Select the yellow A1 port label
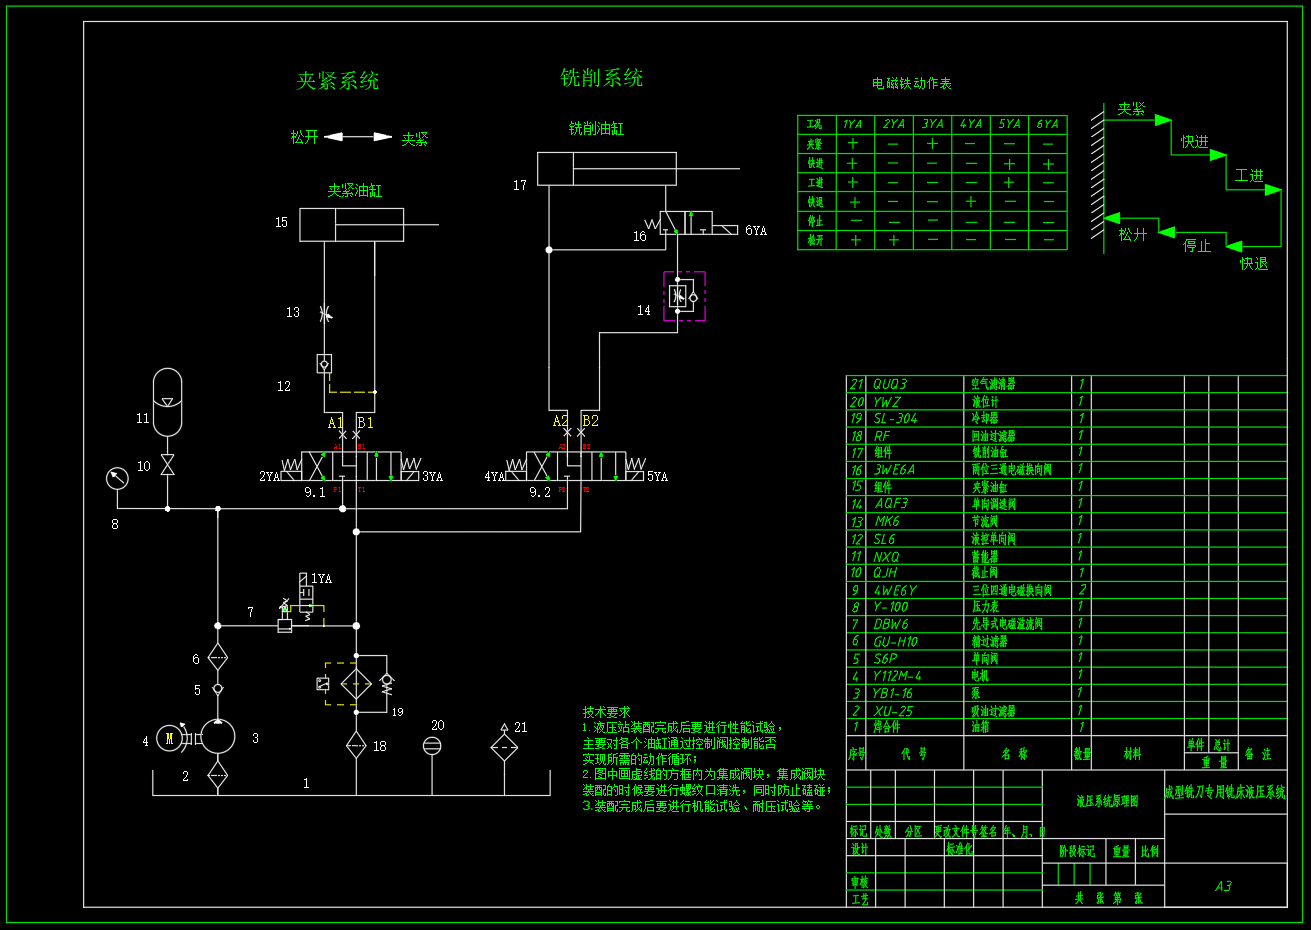 pos(335,423)
